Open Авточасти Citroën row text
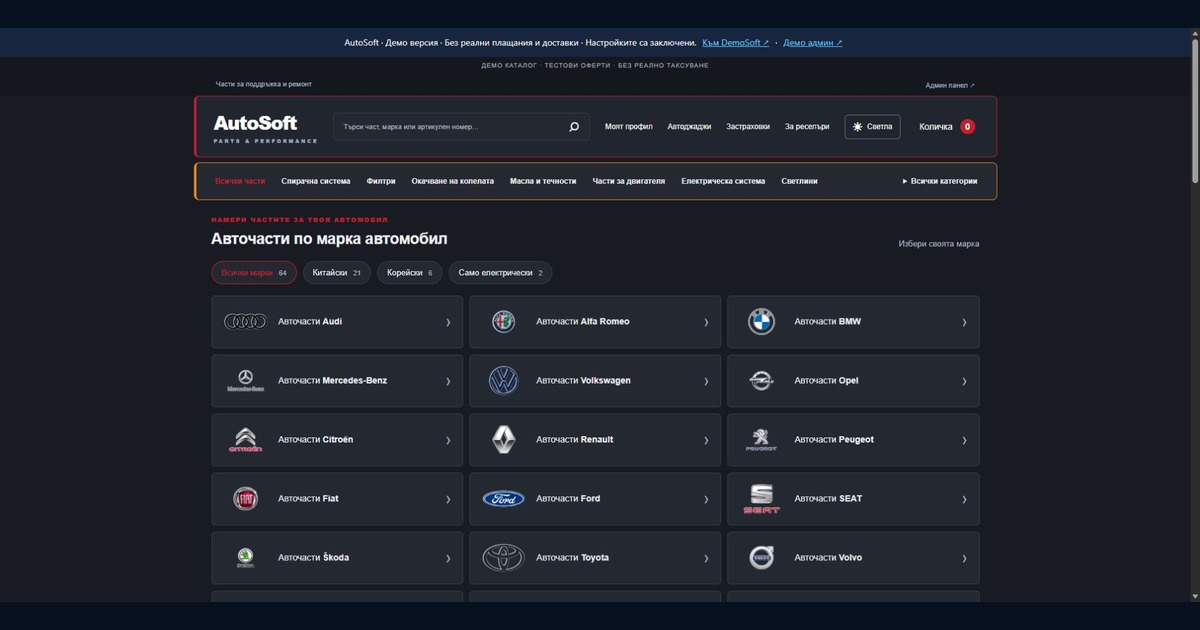Screen dimensions: 1200x630 (315, 440)
